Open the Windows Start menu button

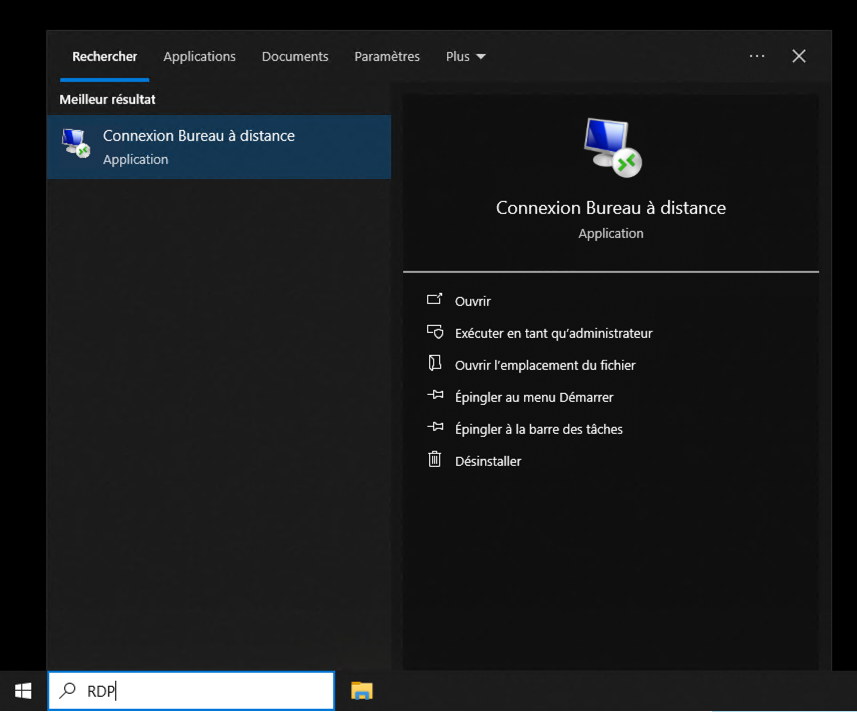coord(23,691)
